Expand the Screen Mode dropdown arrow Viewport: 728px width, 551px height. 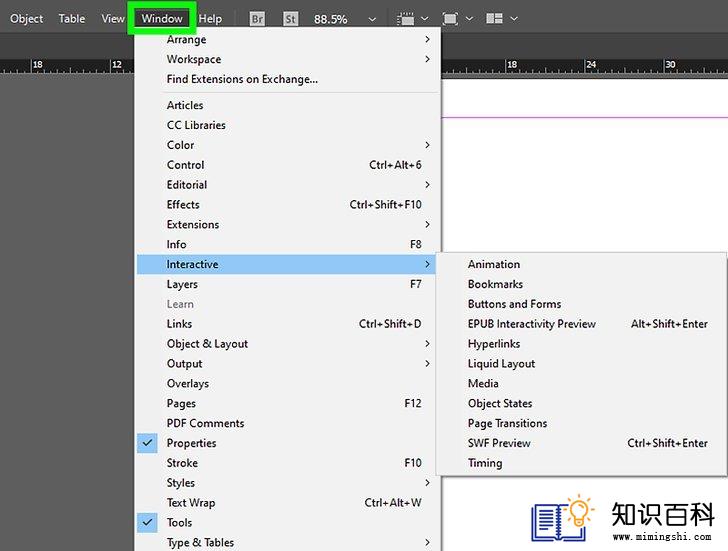click(469, 19)
